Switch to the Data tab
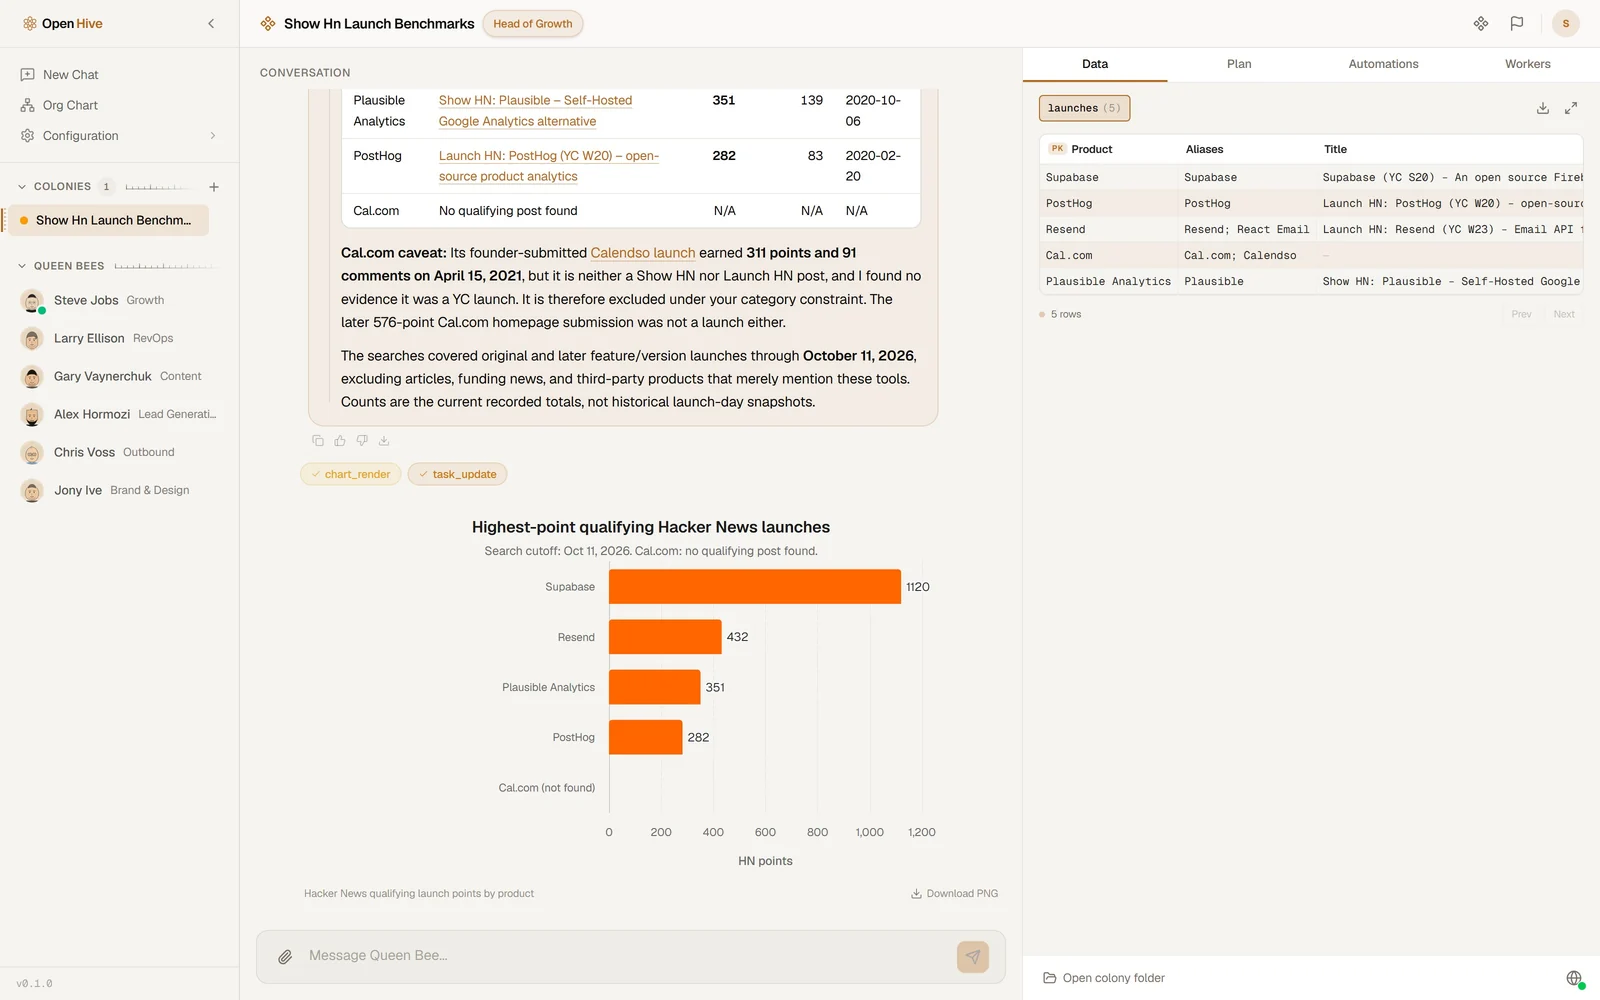Viewport: 1600px width, 1000px height. (1095, 64)
